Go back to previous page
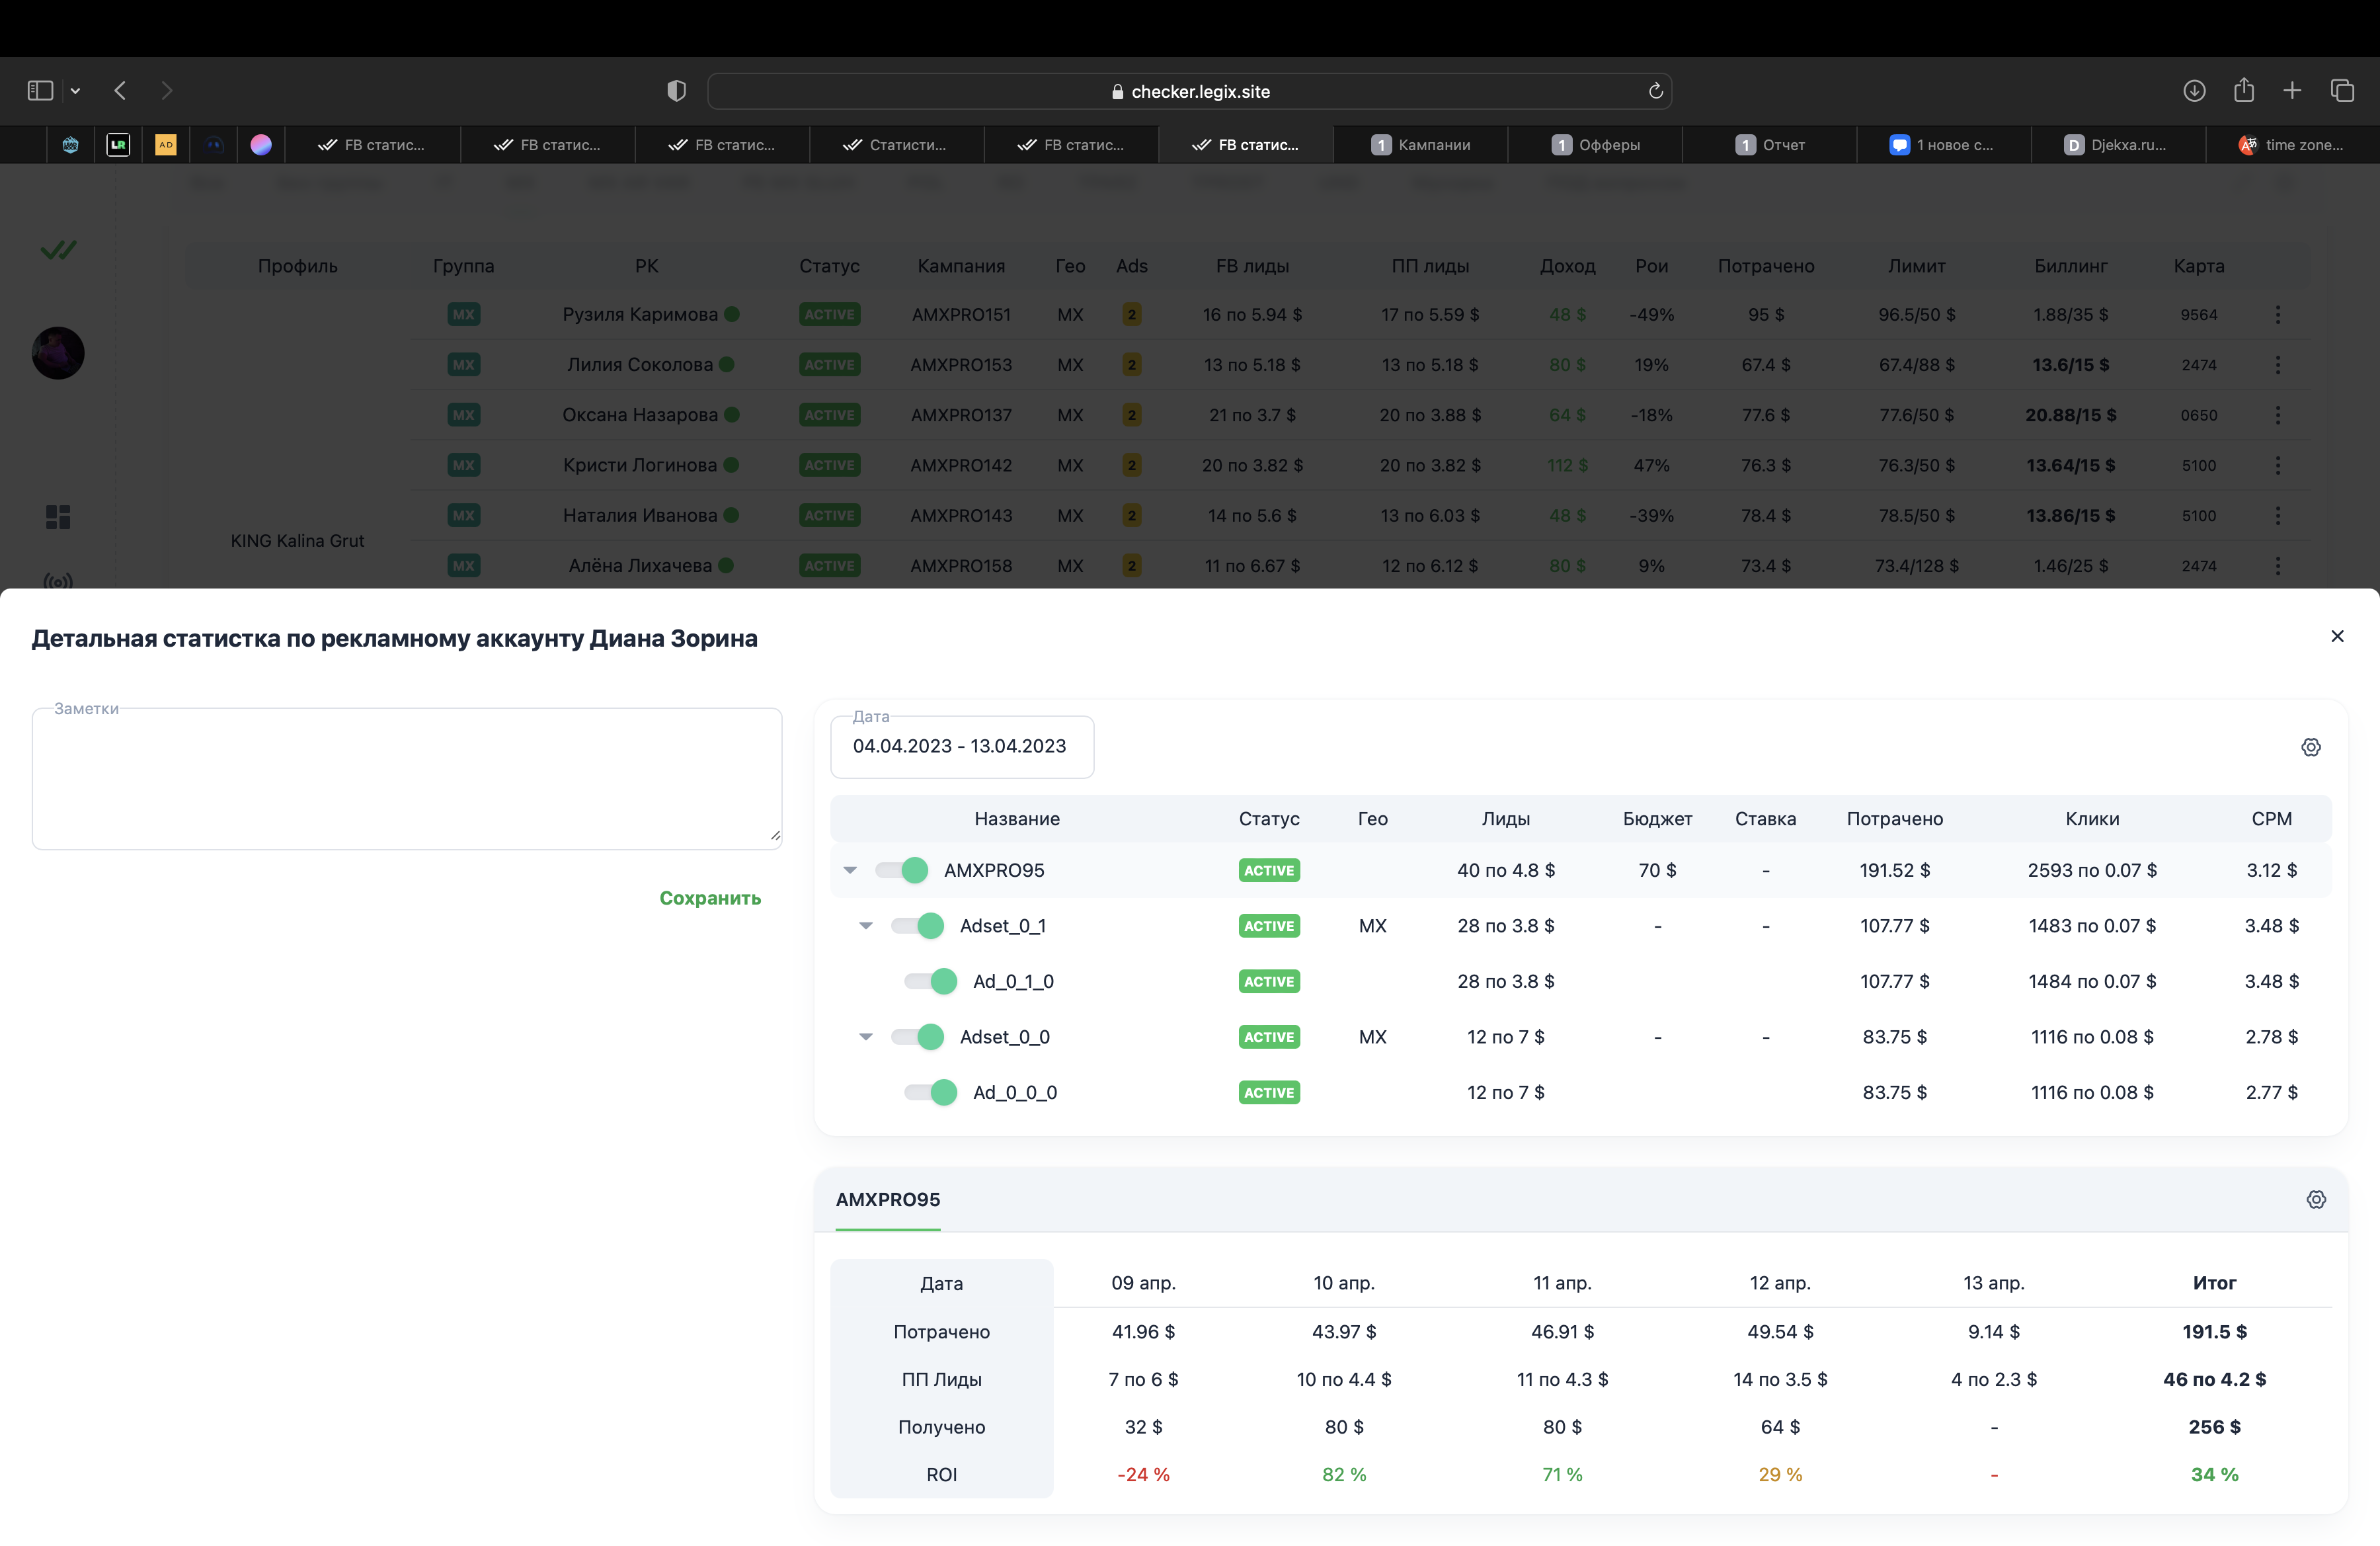 pos(120,91)
